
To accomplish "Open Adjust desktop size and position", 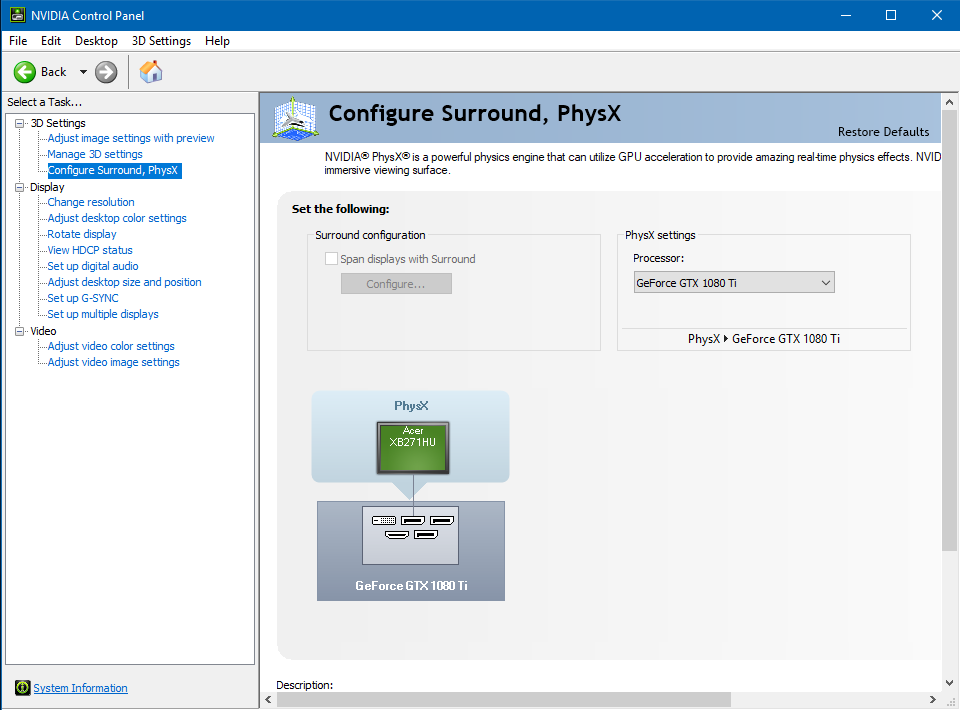I will 124,282.
